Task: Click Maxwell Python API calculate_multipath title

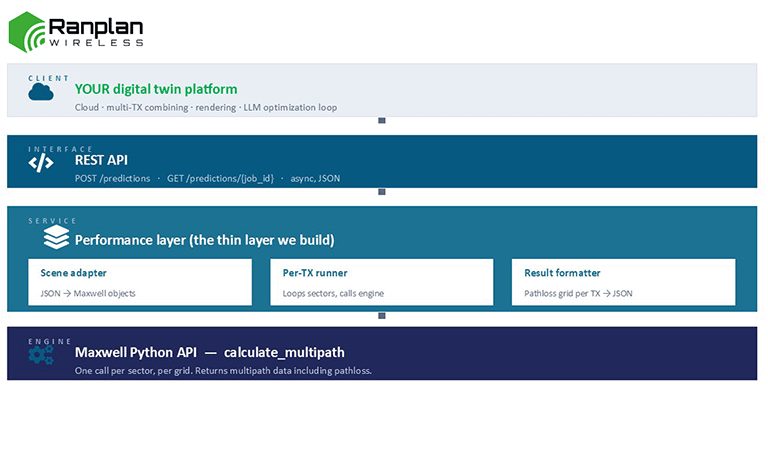Action: (x=210, y=353)
